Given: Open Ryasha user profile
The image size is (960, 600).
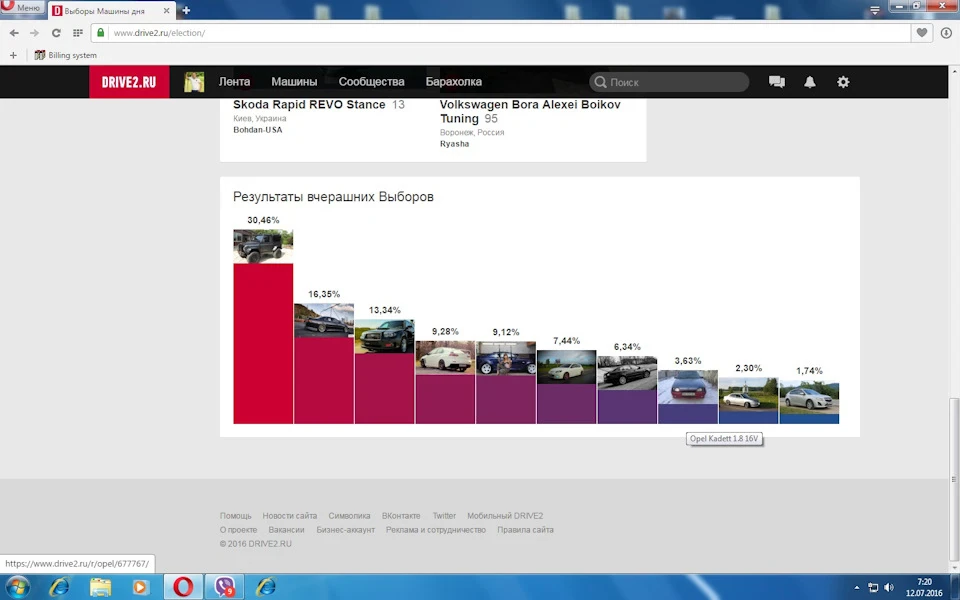Looking at the screenshot, I should coord(454,144).
